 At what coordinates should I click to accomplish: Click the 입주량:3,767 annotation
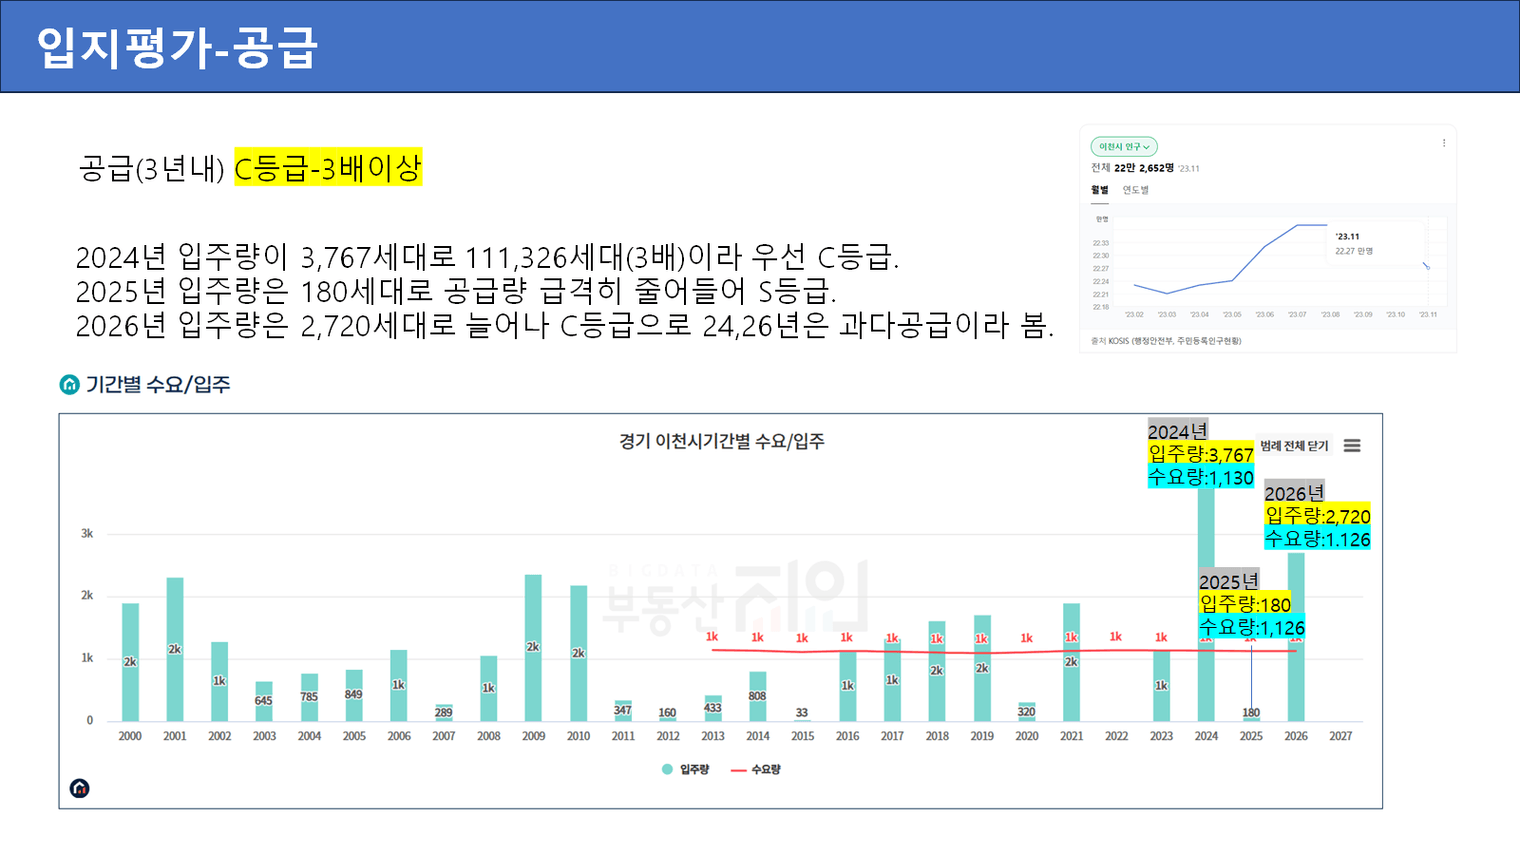(x=1201, y=454)
